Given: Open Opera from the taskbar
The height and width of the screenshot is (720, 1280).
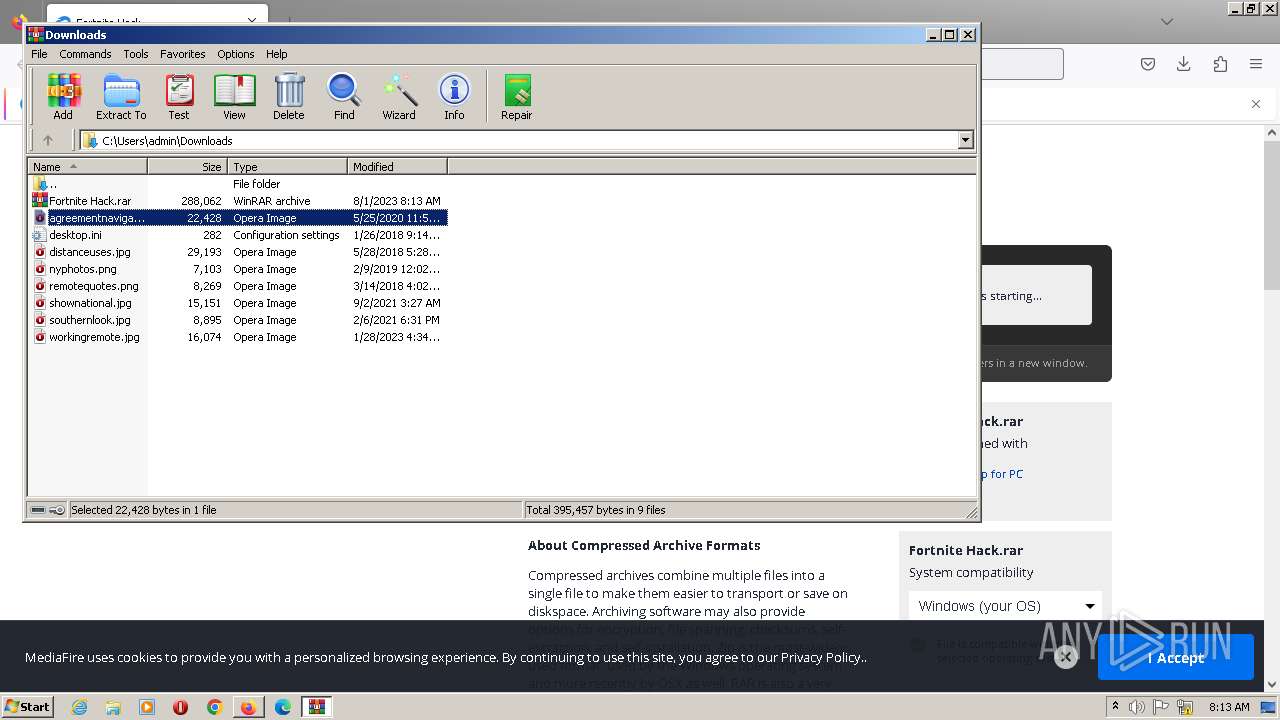Looking at the screenshot, I should [x=181, y=707].
